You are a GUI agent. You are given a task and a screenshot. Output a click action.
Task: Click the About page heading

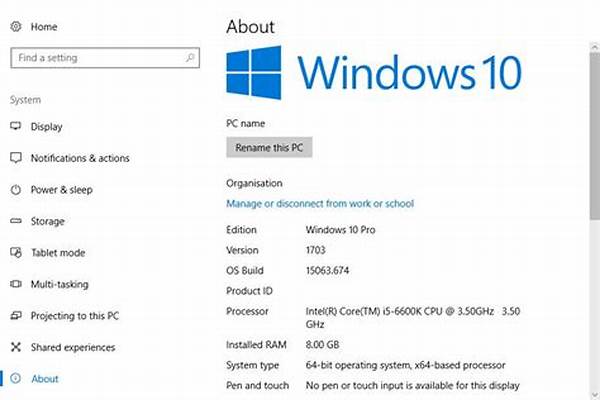pos(250,27)
